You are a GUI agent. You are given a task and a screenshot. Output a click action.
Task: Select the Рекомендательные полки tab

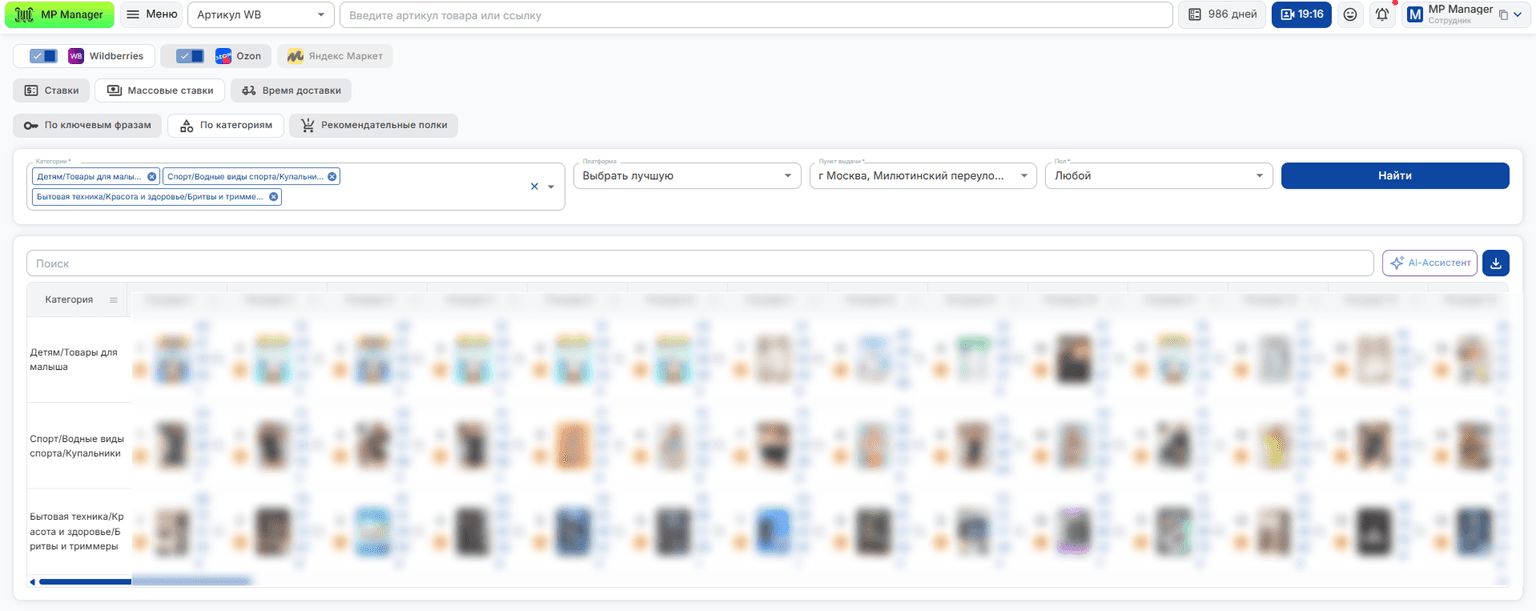(x=374, y=126)
